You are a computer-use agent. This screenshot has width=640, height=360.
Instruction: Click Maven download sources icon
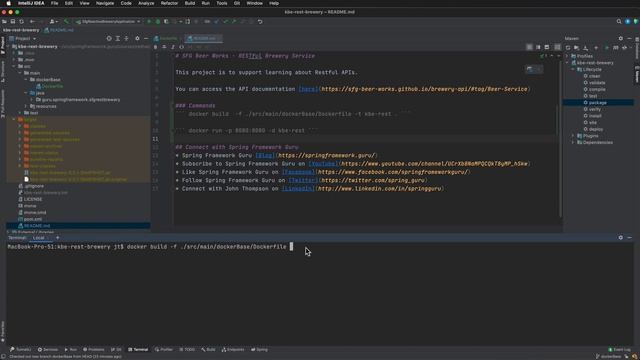[586, 48]
